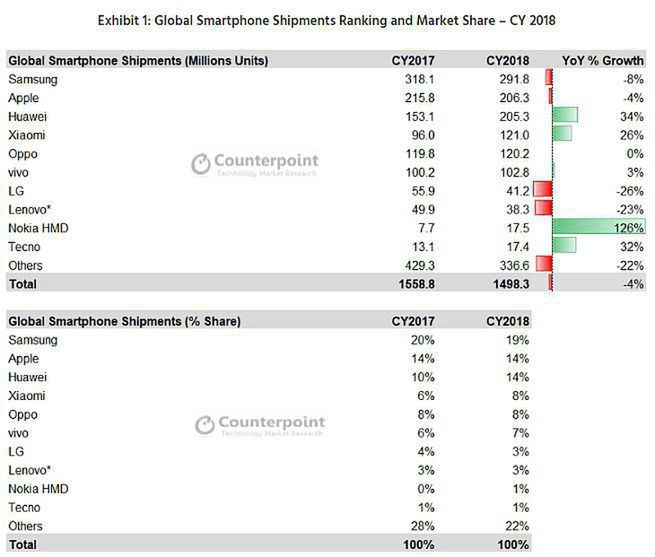Click the Others CY2017 value 429.3

click(x=412, y=265)
